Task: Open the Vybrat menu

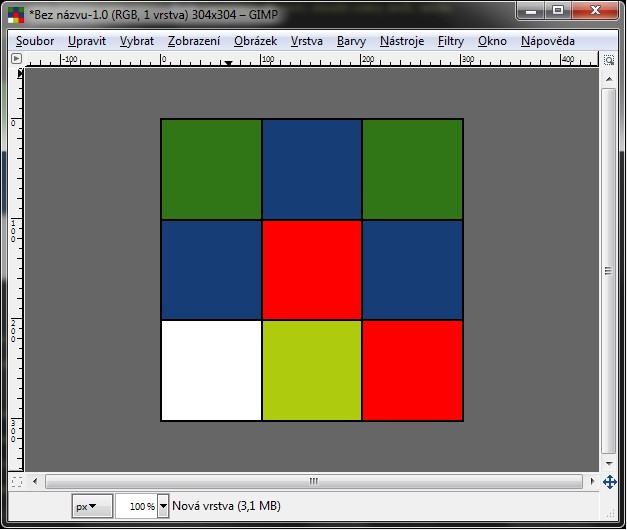Action: 137,41
